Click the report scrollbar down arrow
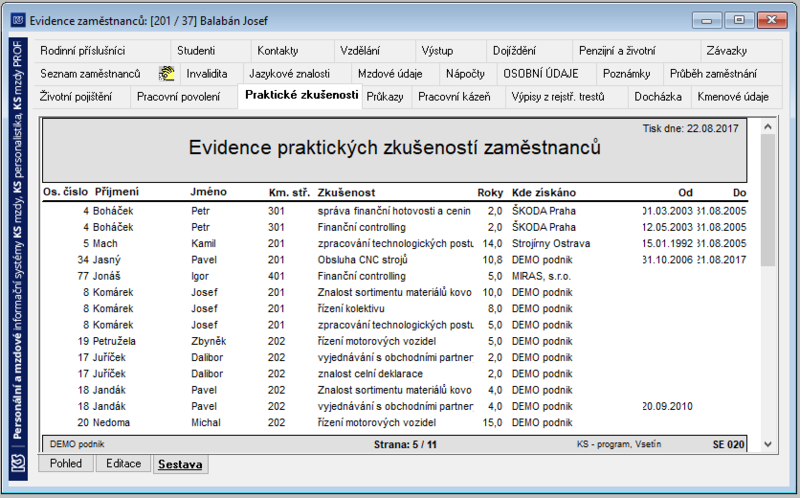The height and width of the screenshot is (498, 800). point(768,444)
